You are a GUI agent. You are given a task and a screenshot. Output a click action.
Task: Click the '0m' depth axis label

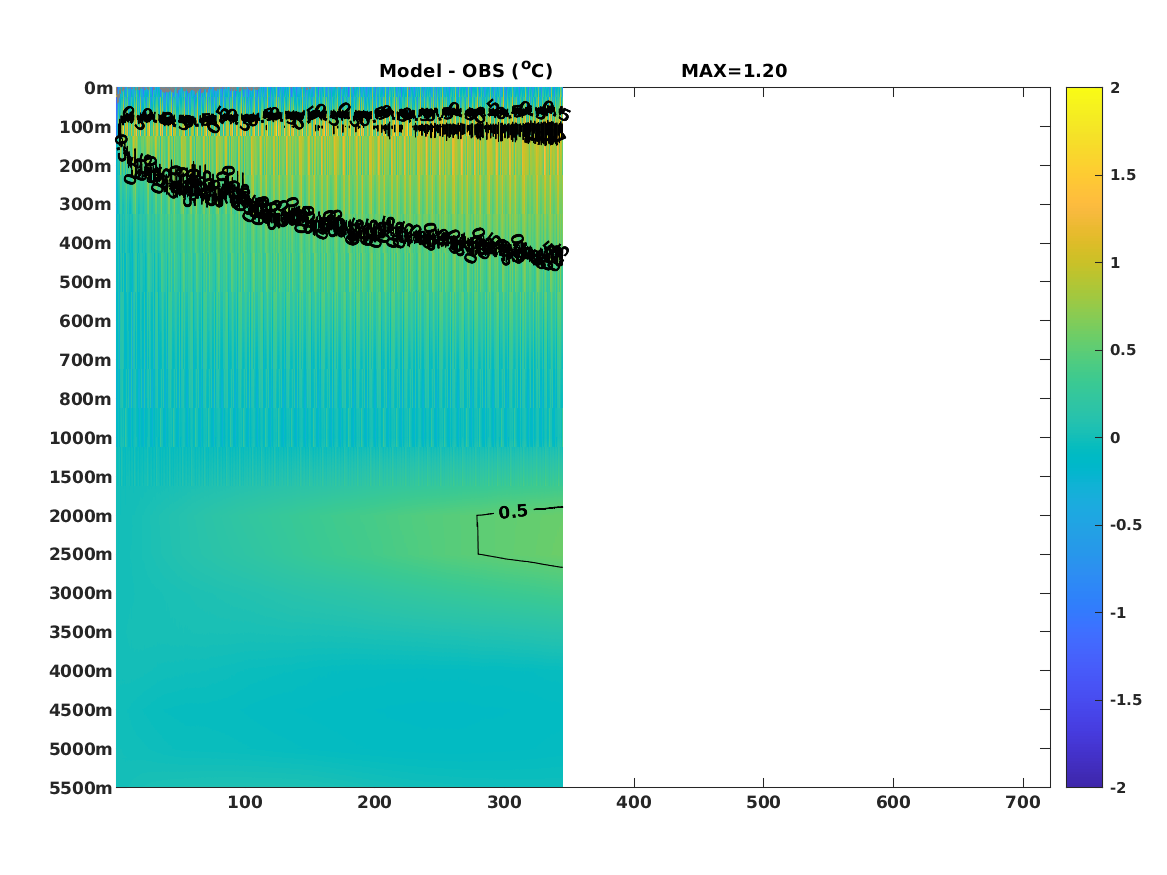[98, 89]
